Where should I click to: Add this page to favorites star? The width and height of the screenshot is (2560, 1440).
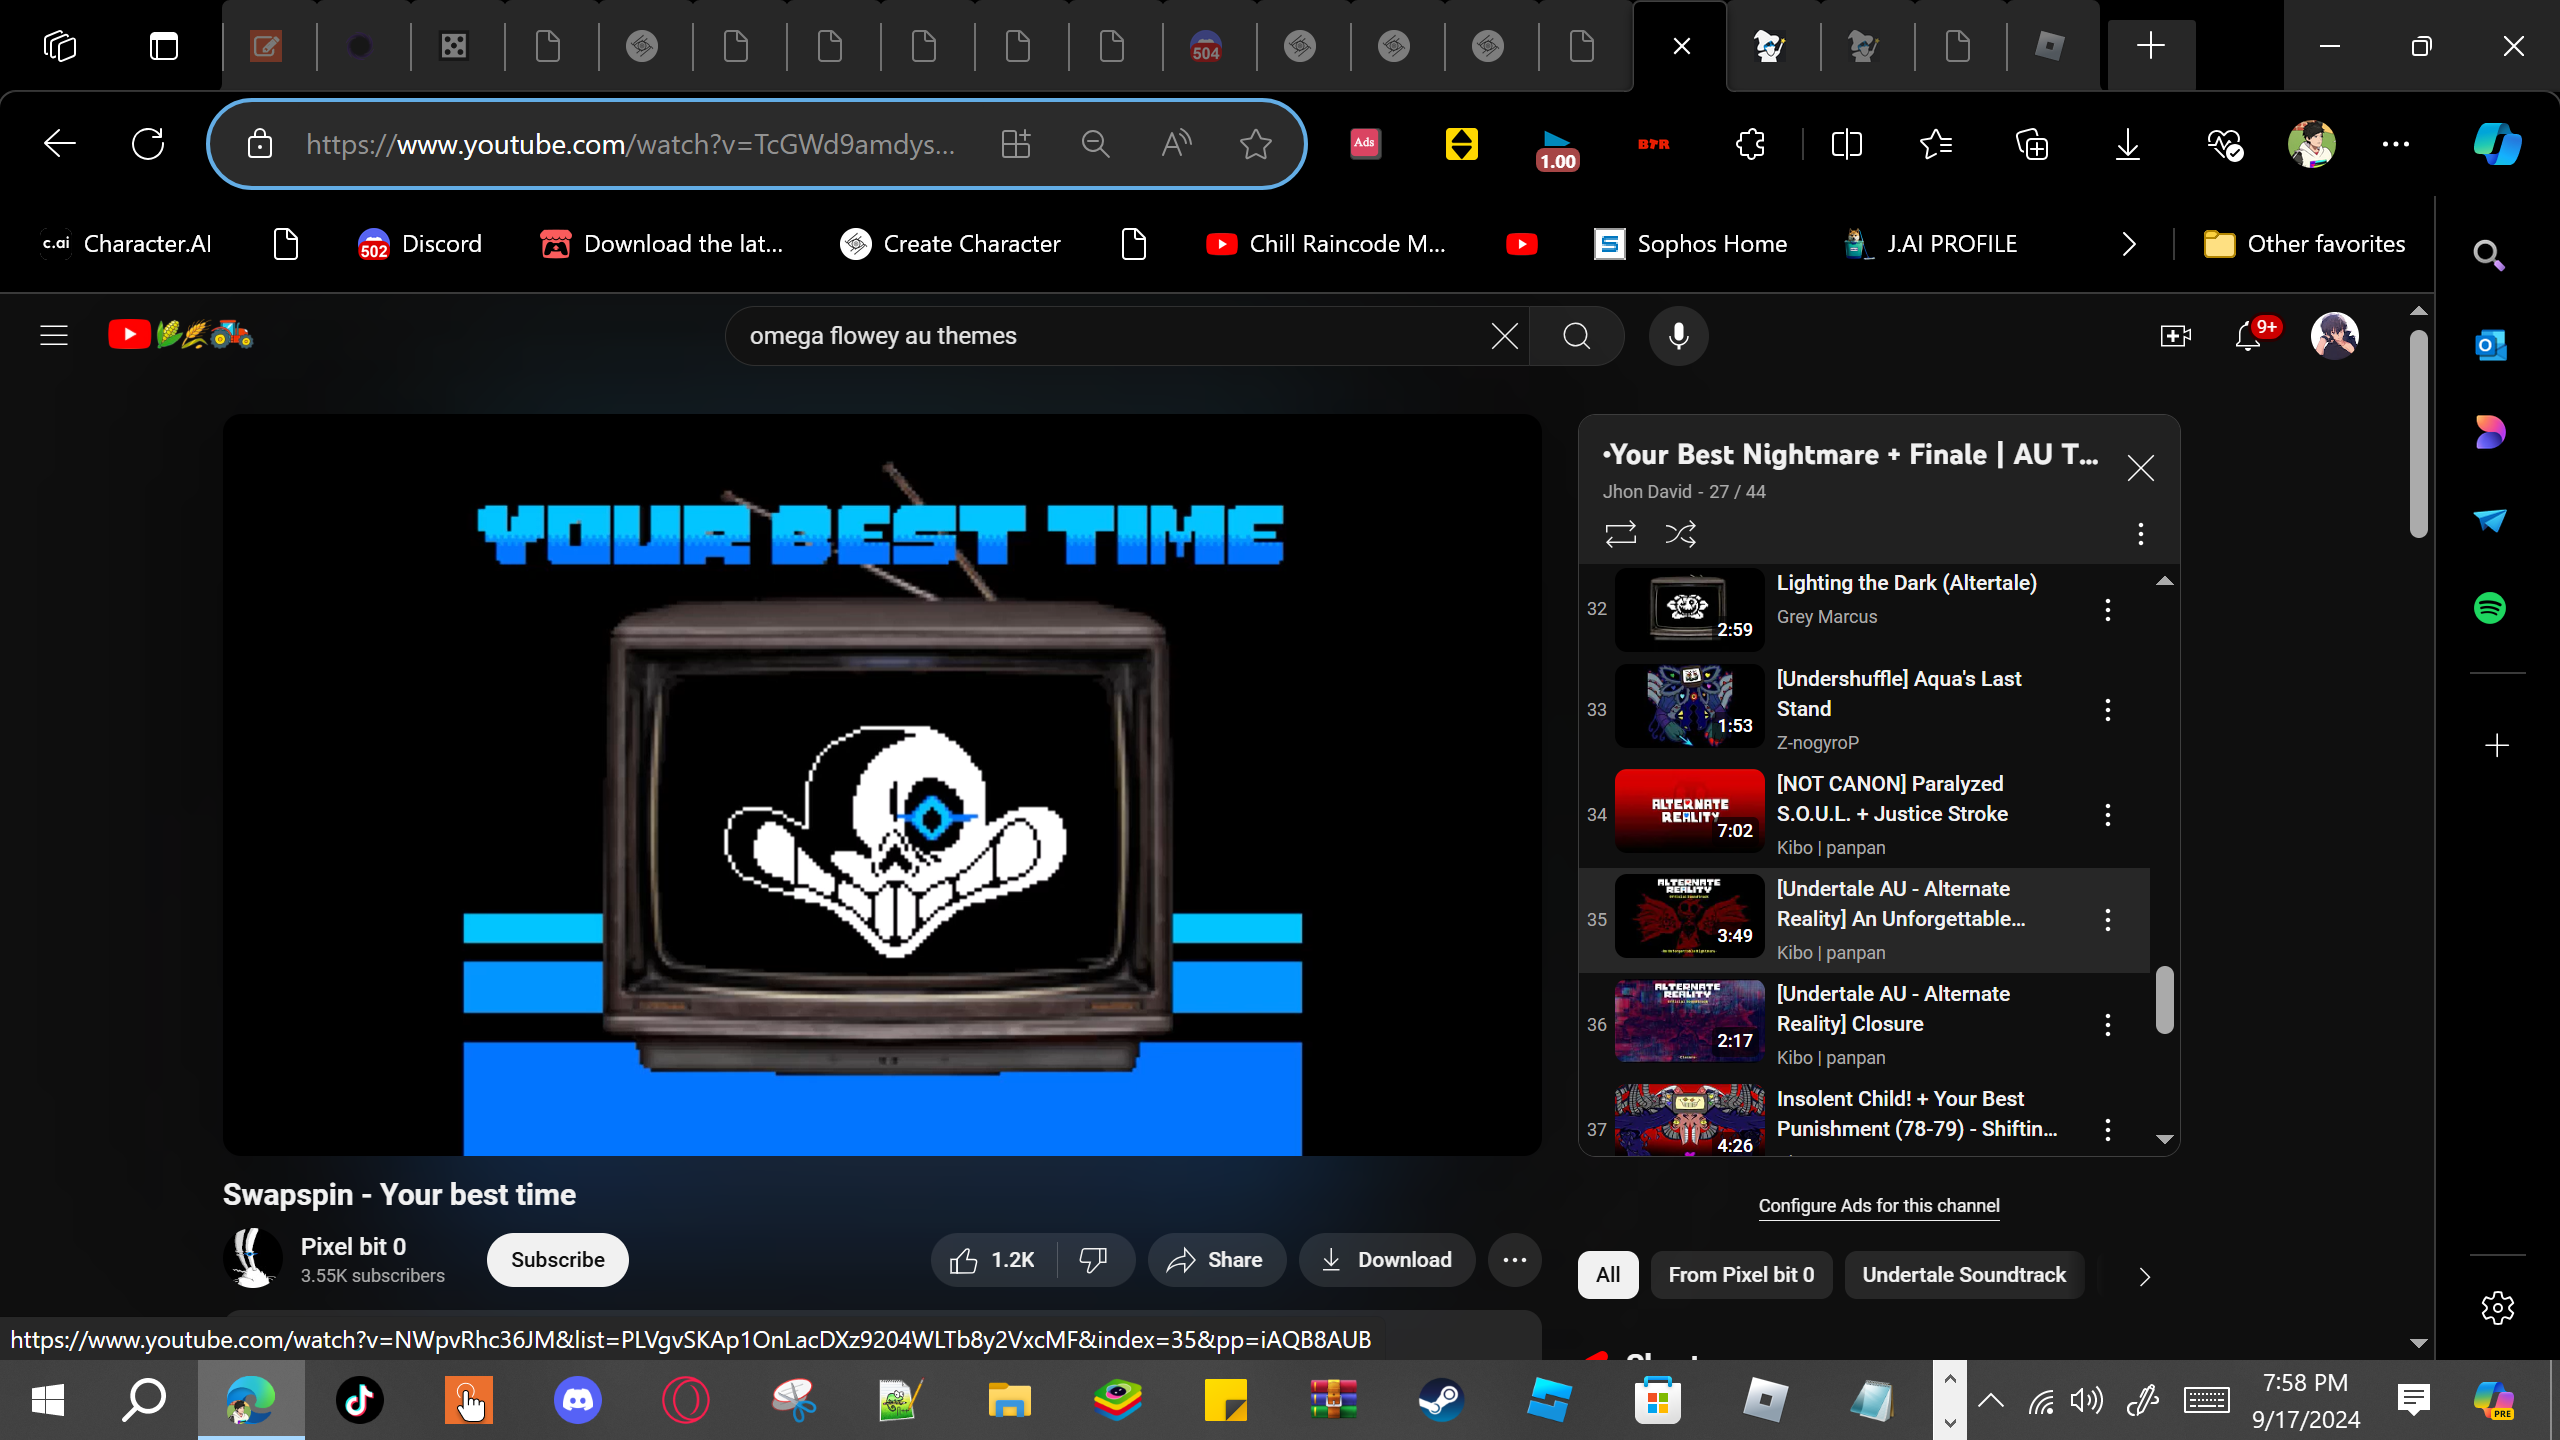coord(1255,145)
